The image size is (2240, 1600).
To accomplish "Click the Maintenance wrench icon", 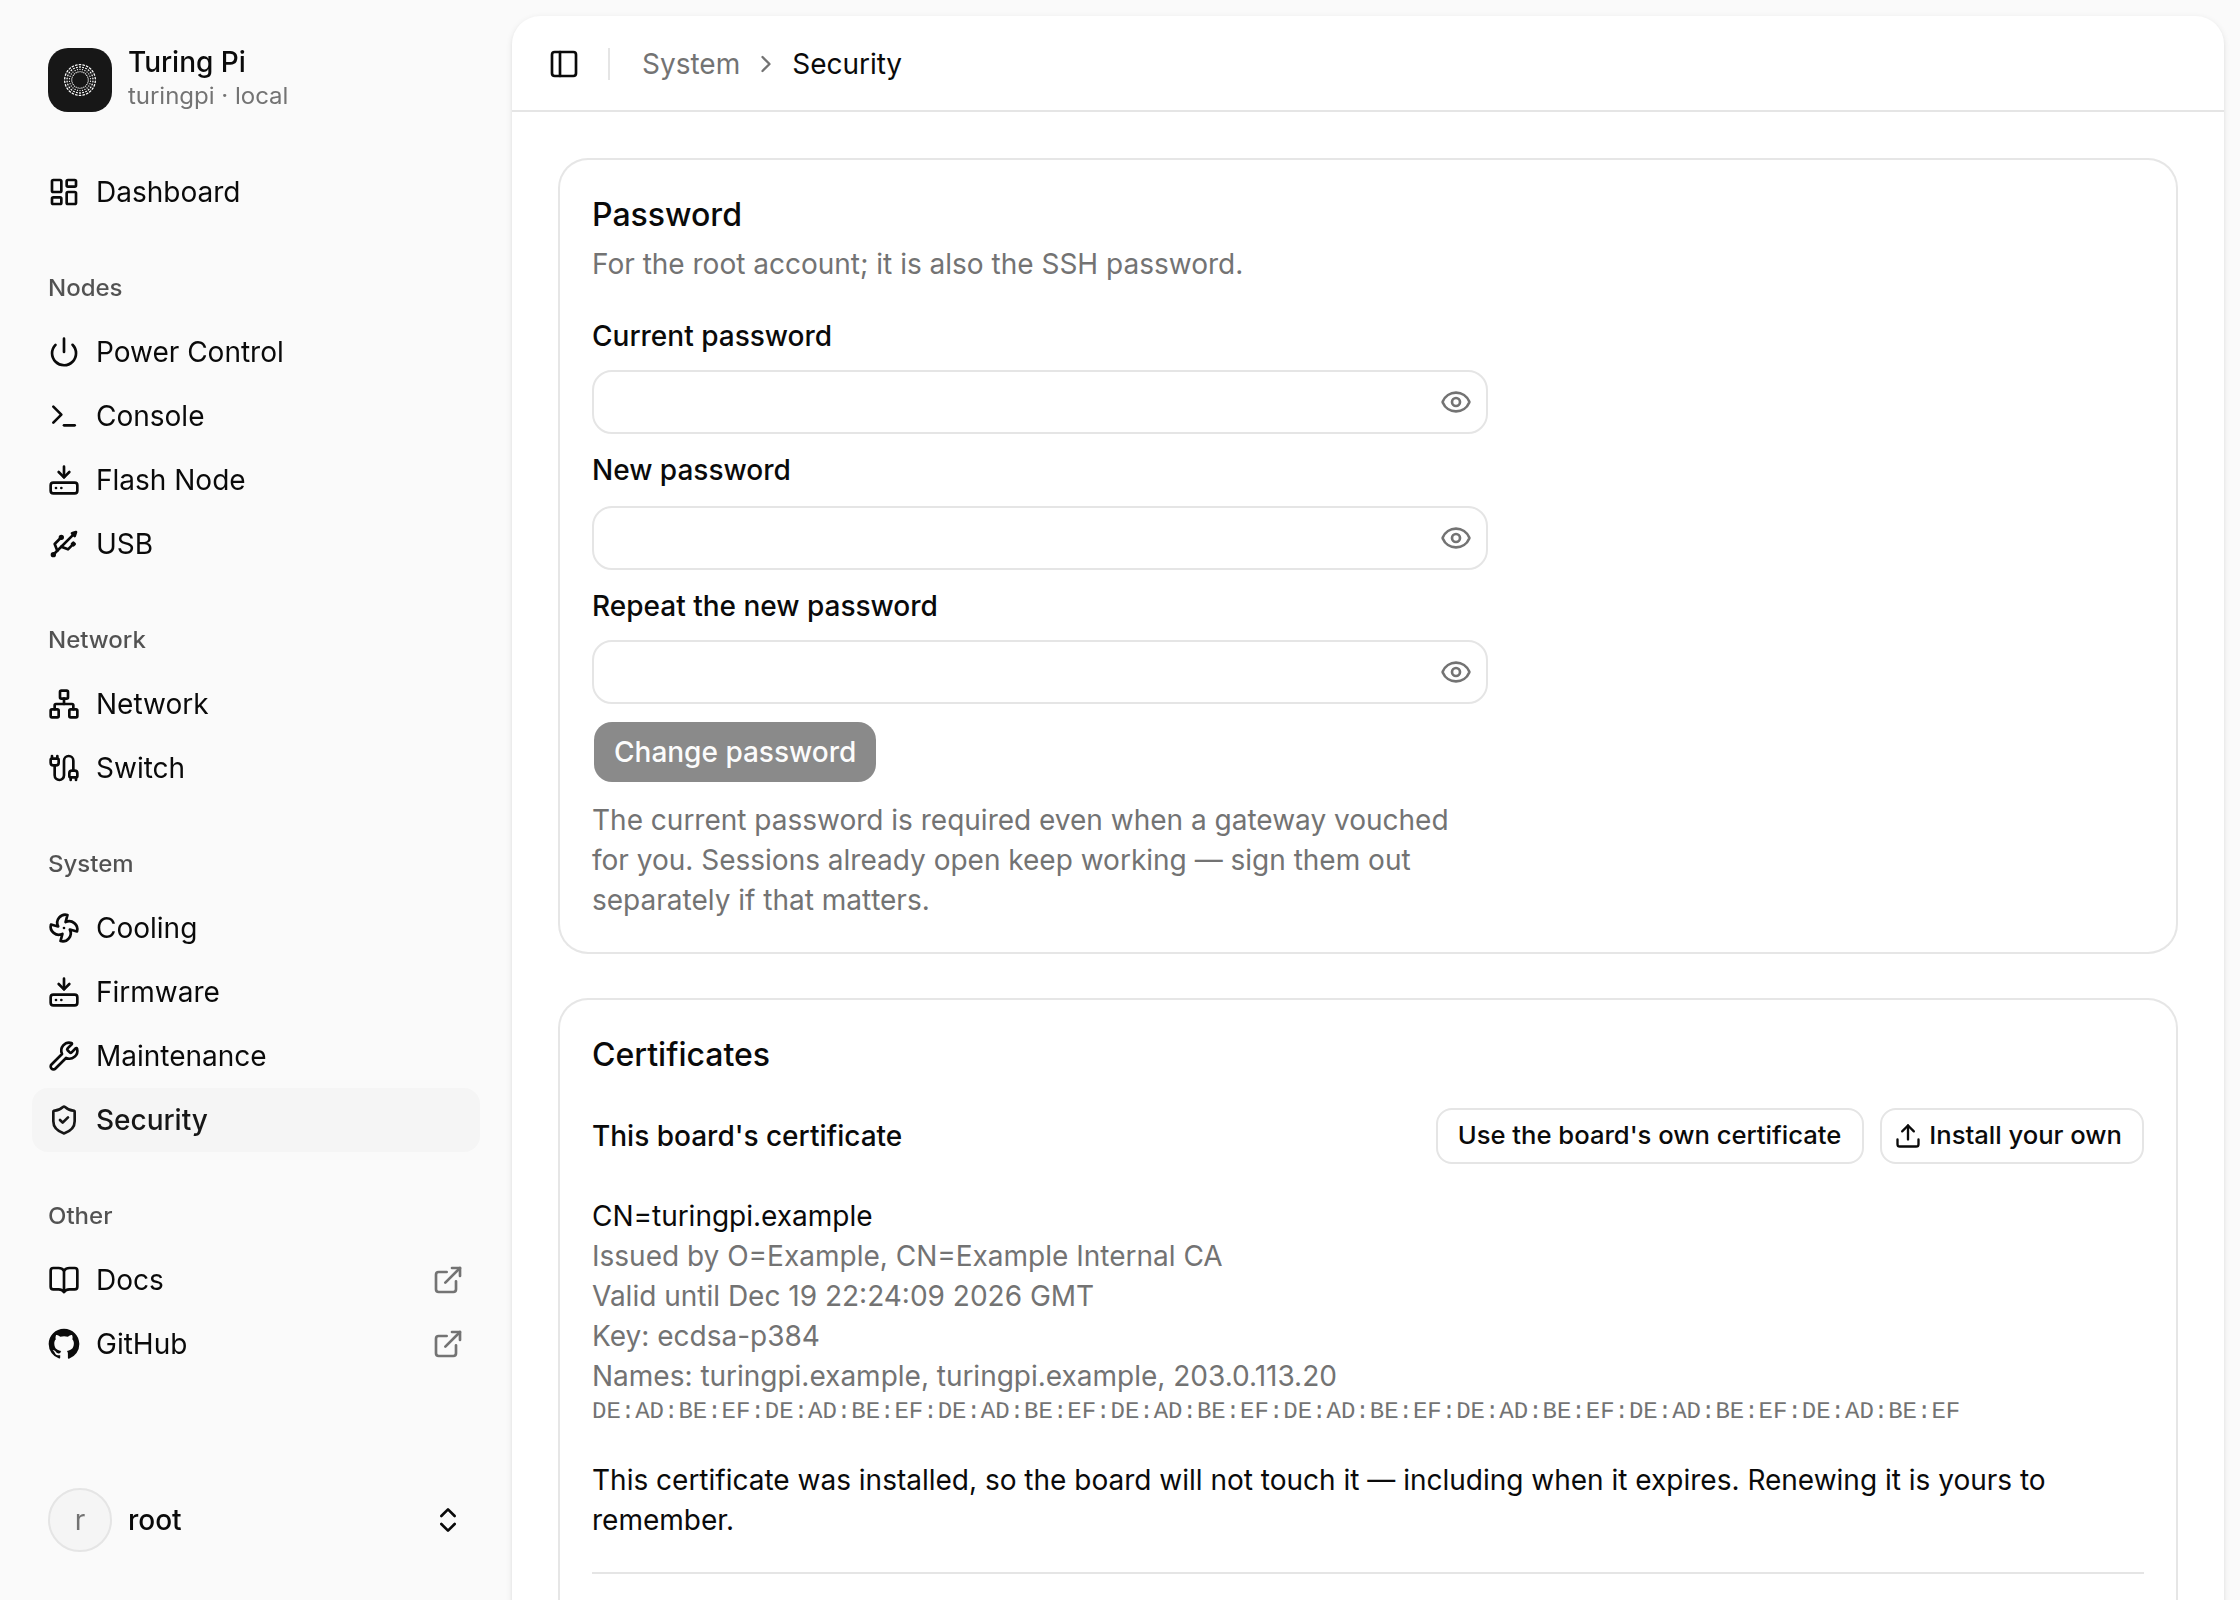I will (x=64, y=1056).
